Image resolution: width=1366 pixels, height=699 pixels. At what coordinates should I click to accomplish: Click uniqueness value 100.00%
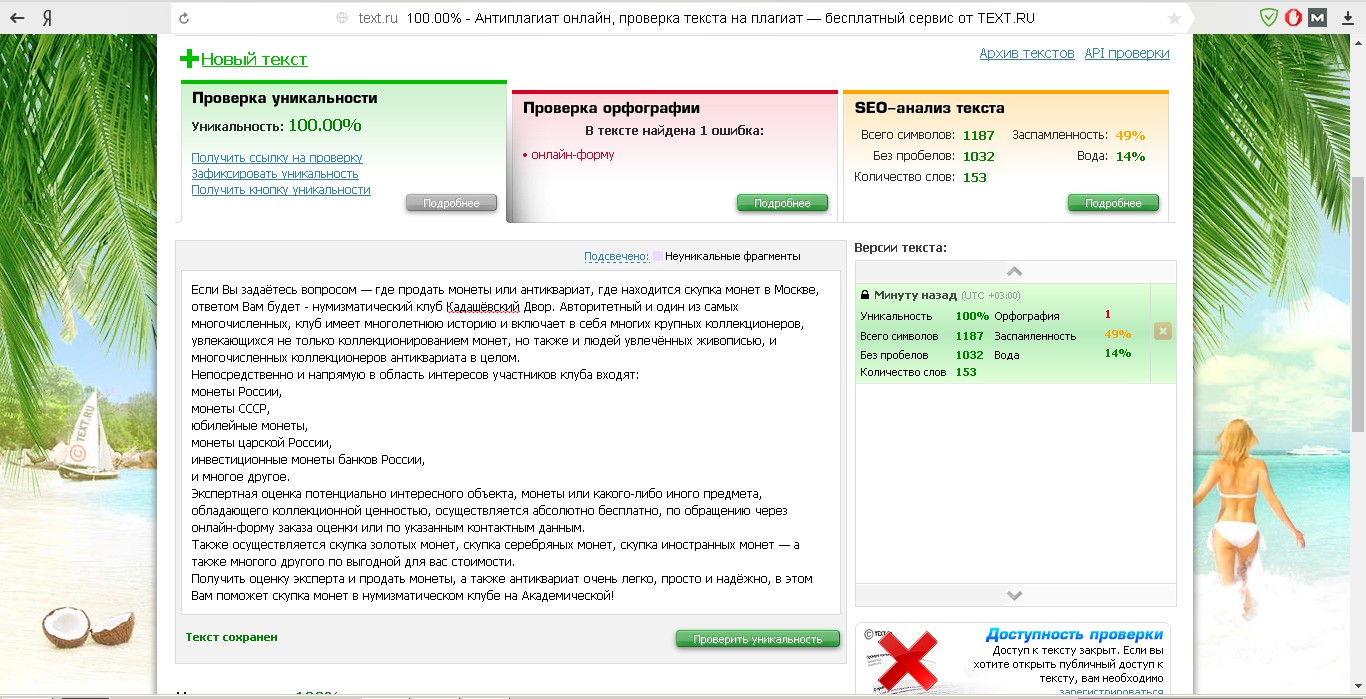tap(325, 125)
